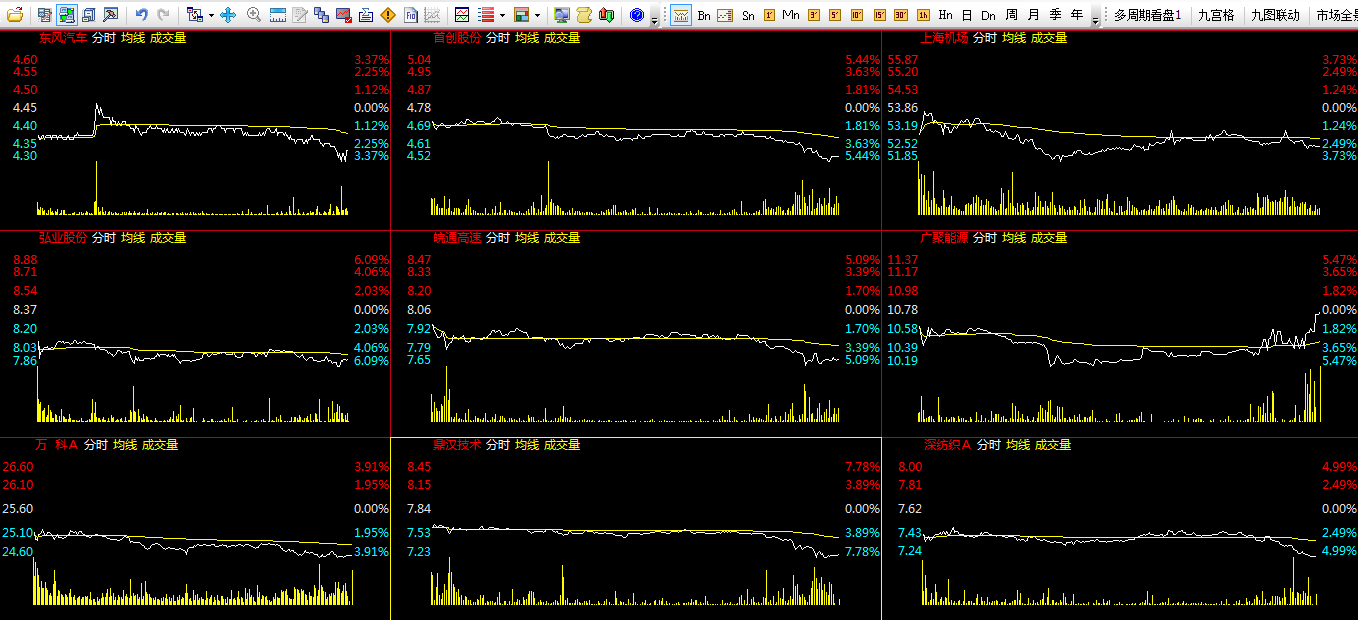Select the intraday time-share chart icon
The height and width of the screenshot is (620, 1358).
[680, 15]
